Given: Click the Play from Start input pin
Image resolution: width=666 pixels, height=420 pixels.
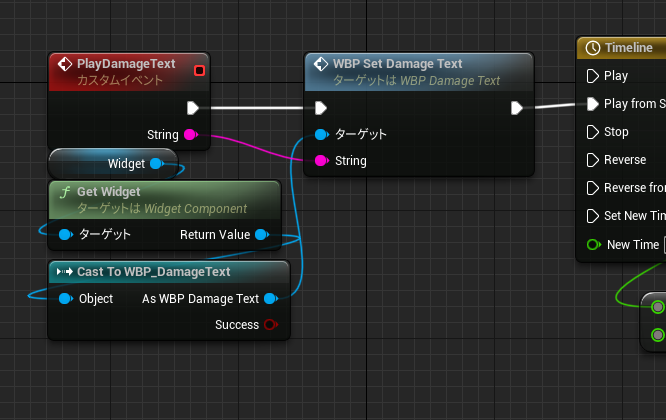Looking at the screenshot, I should point(593,104).
